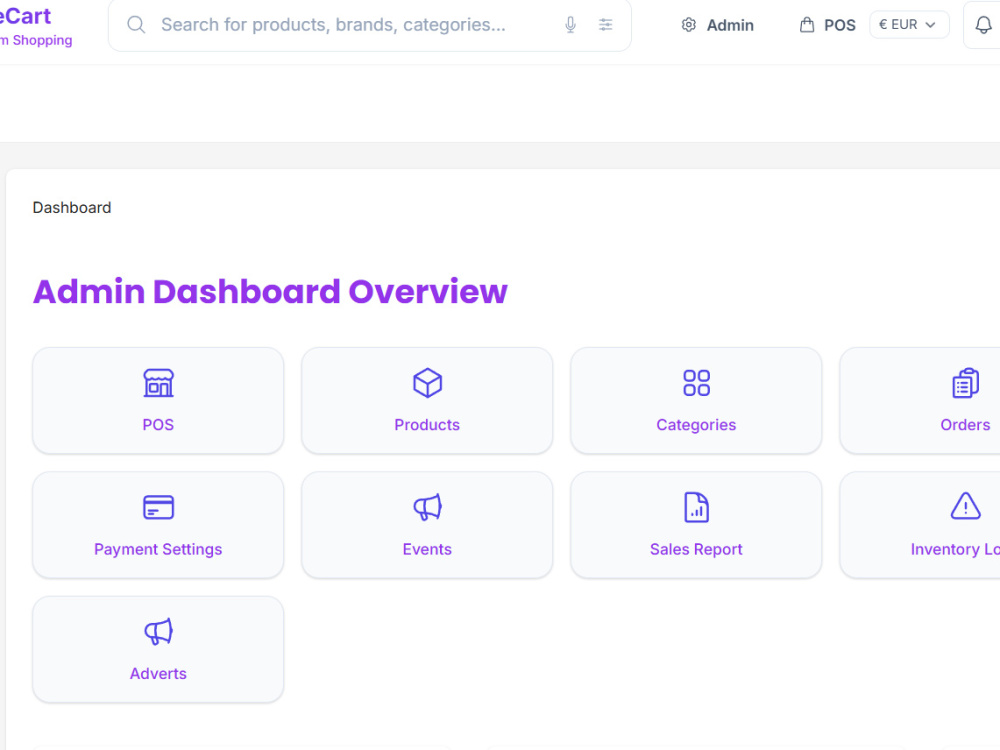Click the storefront icon on POS card
Image resolution: width=1000 pixels, height=750 pixels.
(x=158, y=383)
